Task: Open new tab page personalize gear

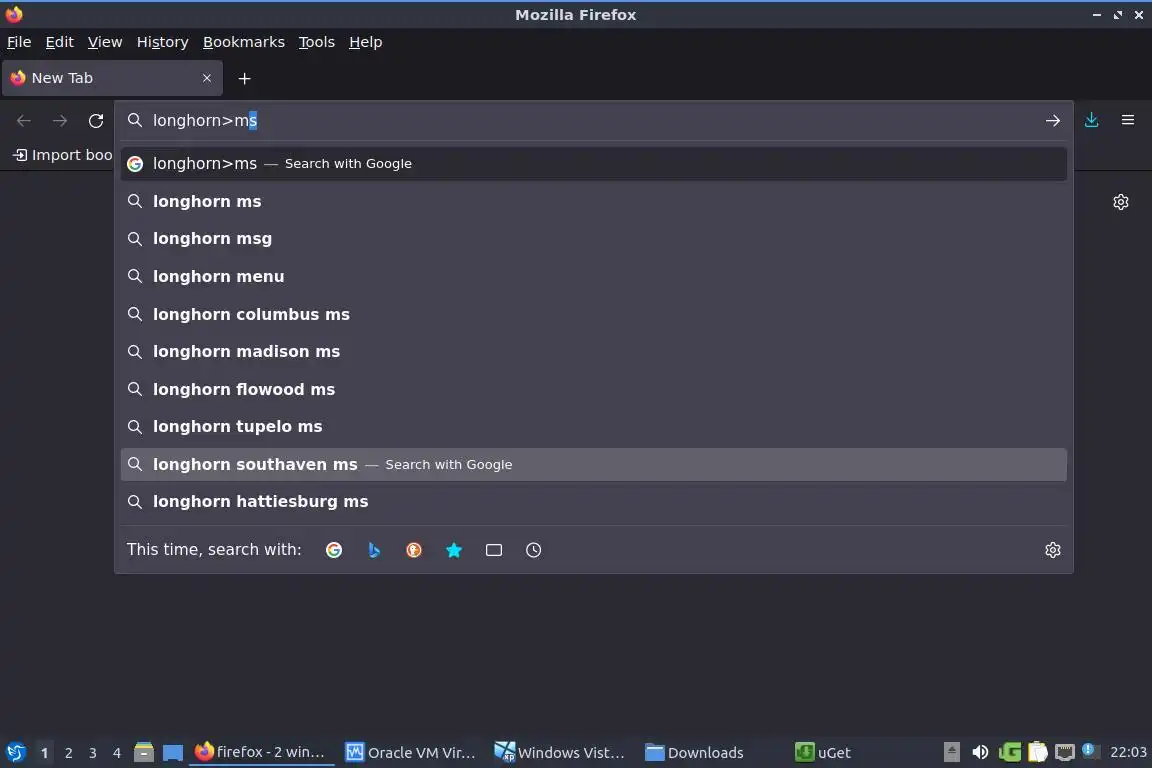Action: pyautogui.click(x=1120, y=201)
